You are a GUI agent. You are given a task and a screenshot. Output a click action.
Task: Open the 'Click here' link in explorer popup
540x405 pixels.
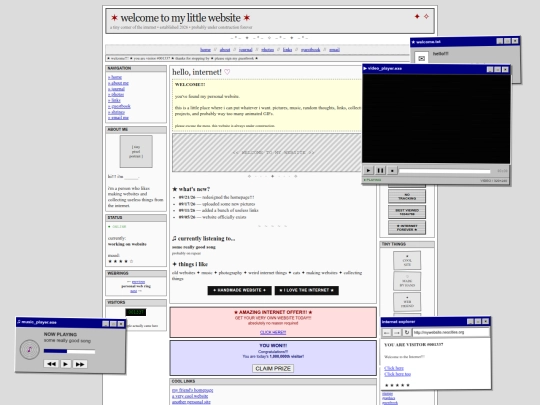[x=394, y=368]
